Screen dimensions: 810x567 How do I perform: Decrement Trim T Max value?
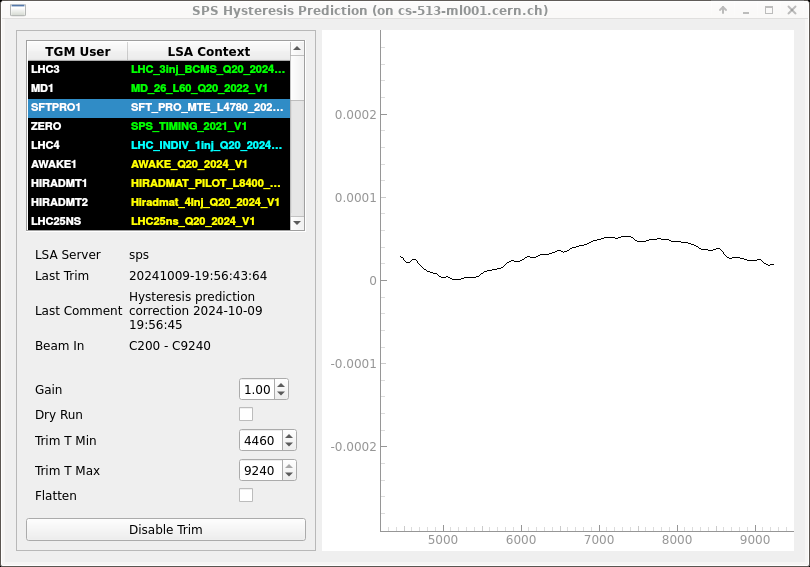[289, 475]
